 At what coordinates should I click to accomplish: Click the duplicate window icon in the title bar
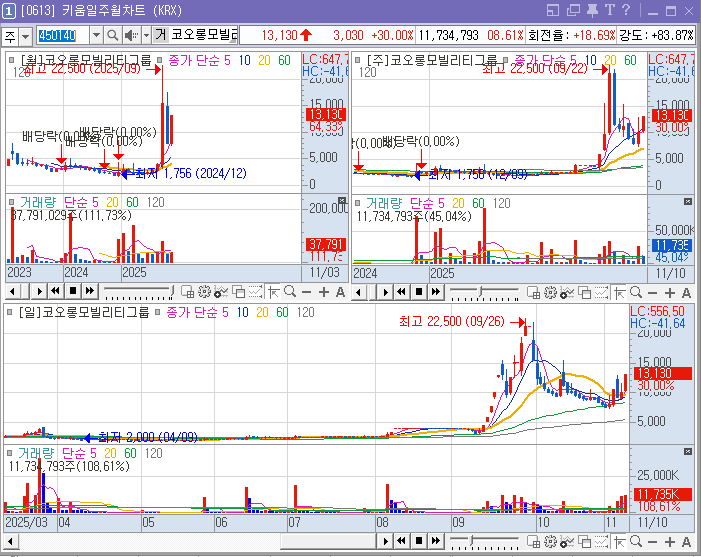click(573, 10)
